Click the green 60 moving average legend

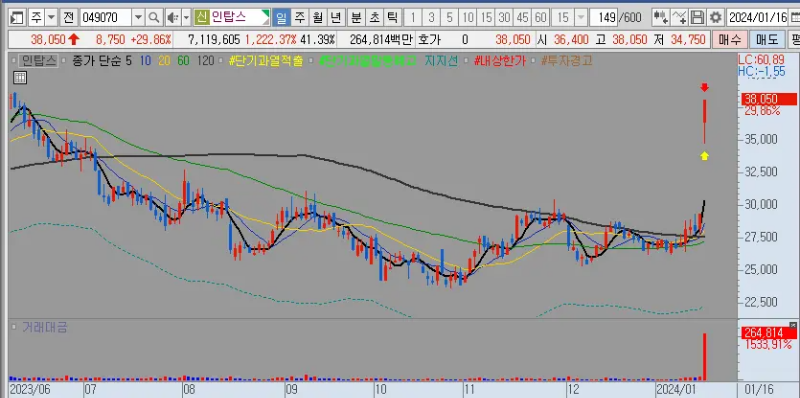click(x=183, y=61)
